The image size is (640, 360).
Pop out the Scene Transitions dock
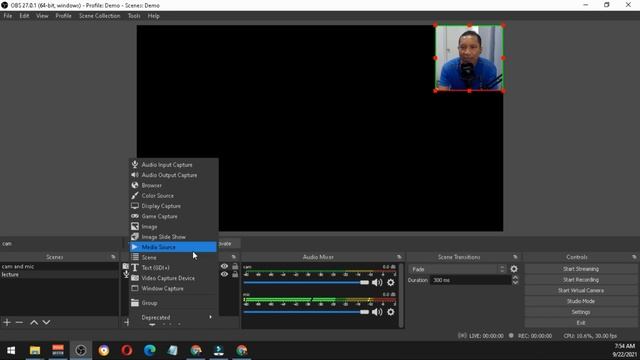(x=515, y=257)
